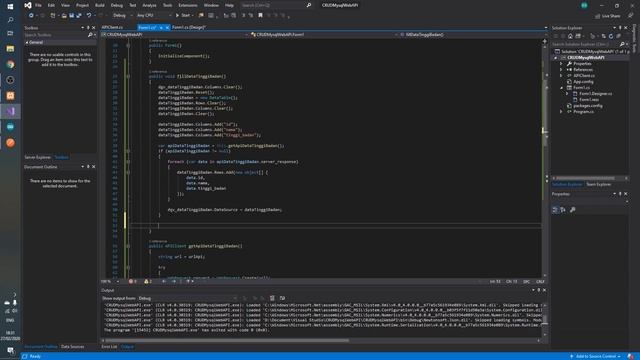The image size is (640, 360).
Task: Click the Visual Studio search box
Action: [x=276, y=5]
